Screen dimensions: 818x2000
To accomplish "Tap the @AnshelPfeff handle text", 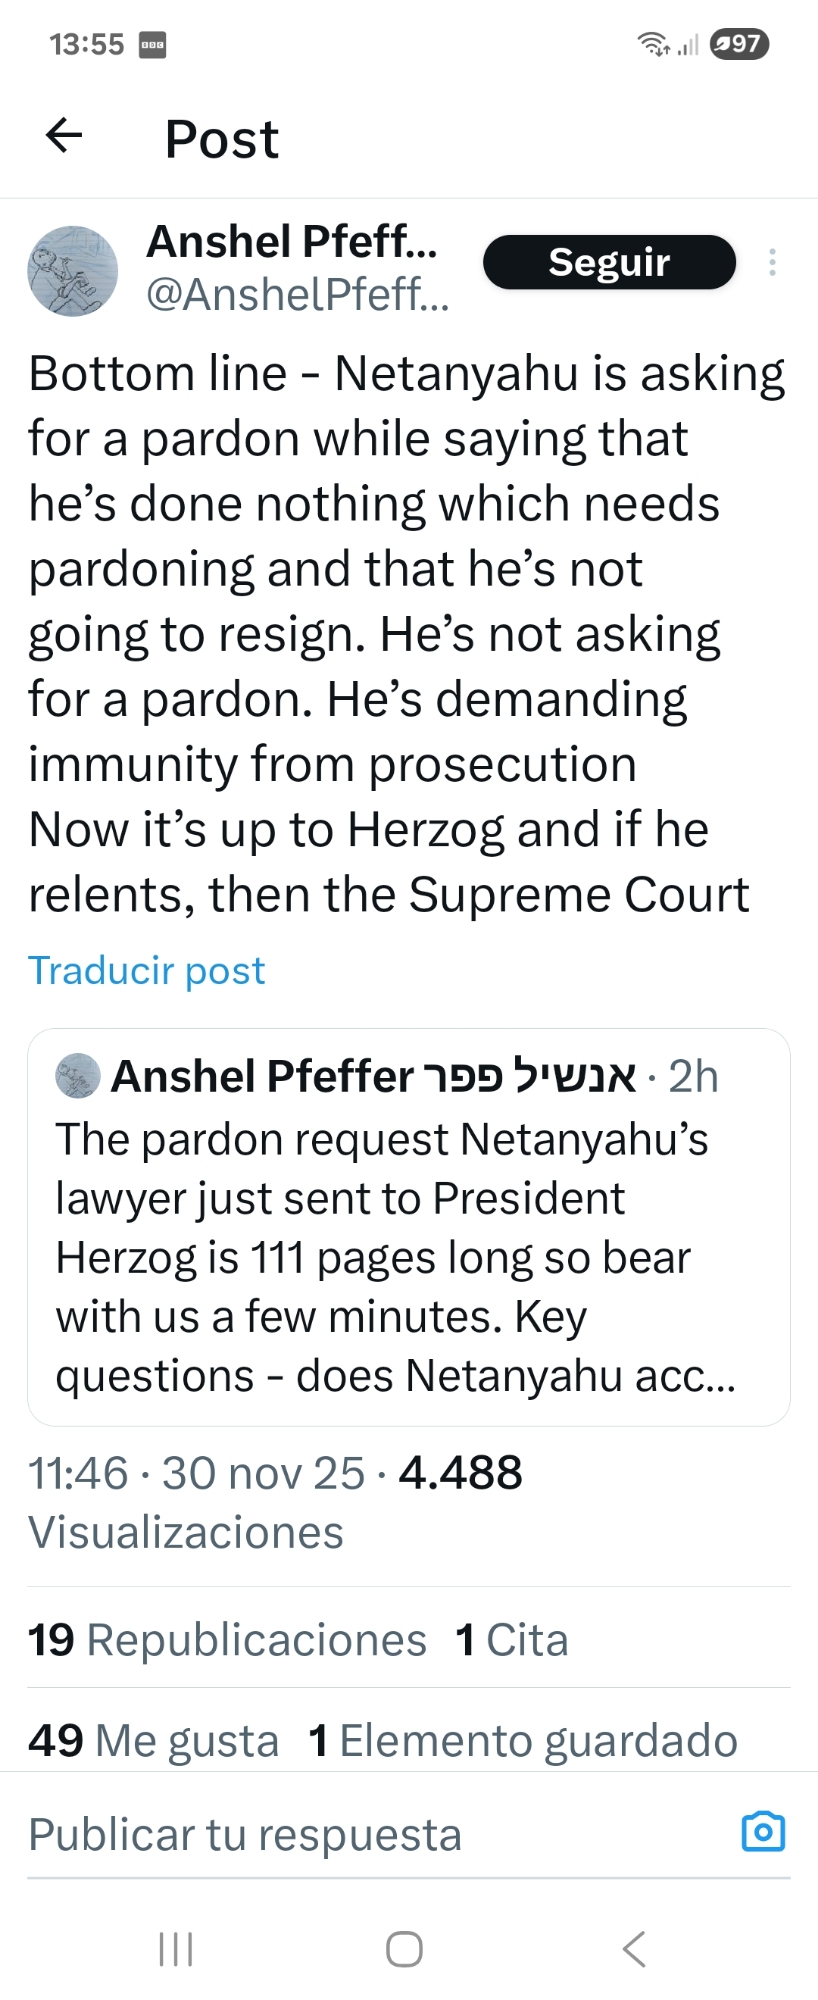I will coord(297,294).
